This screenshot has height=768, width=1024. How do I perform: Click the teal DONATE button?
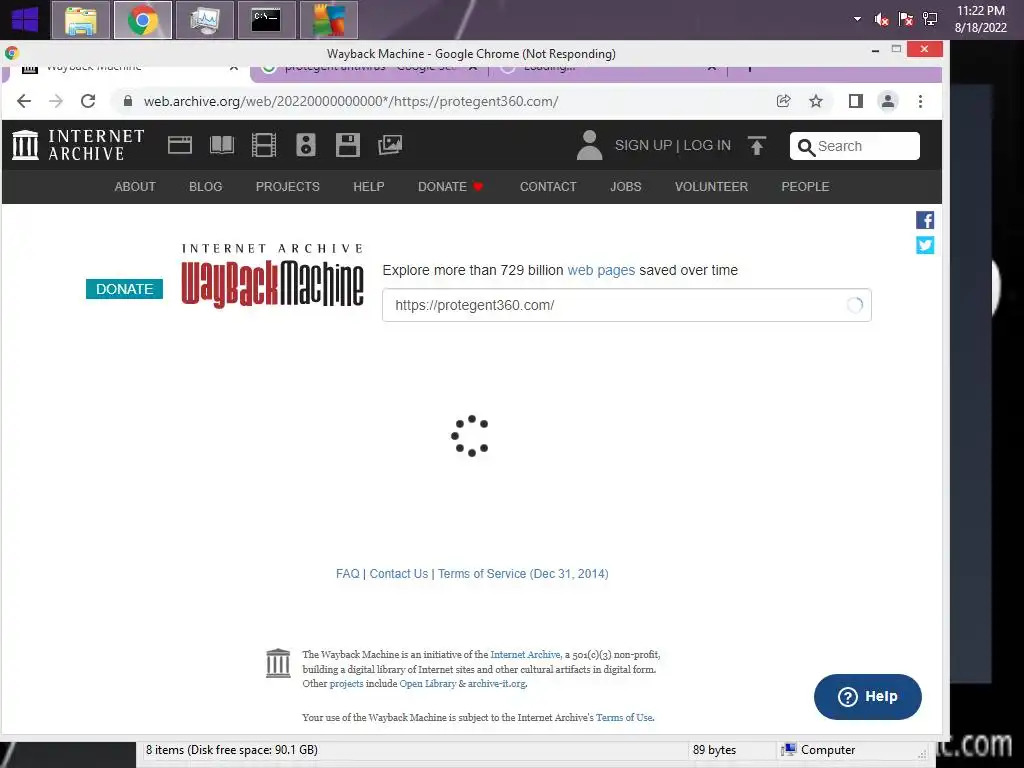click(124, 289)
